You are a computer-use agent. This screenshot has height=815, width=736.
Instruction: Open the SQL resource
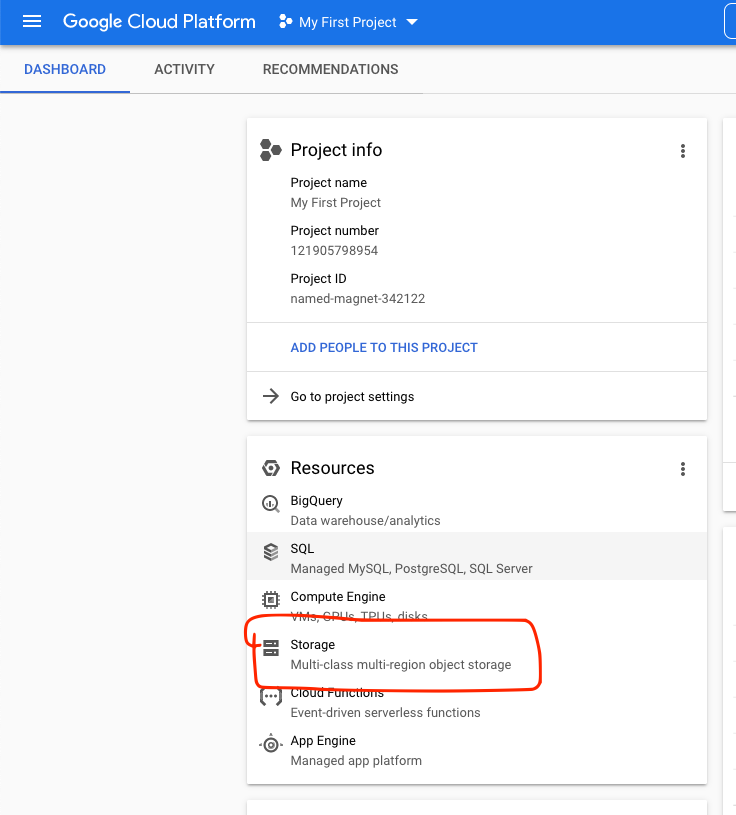[x=477, y=556]
